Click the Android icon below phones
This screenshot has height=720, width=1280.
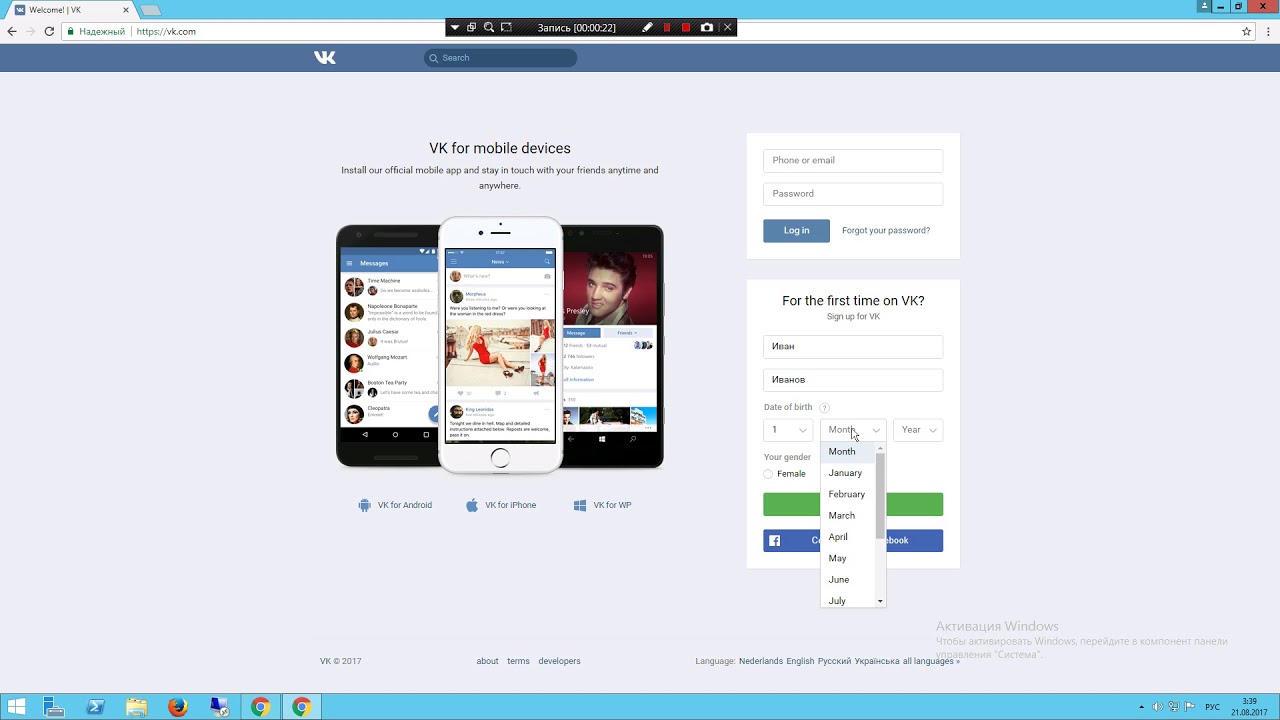pyautogui.click(x=364, y=505)
